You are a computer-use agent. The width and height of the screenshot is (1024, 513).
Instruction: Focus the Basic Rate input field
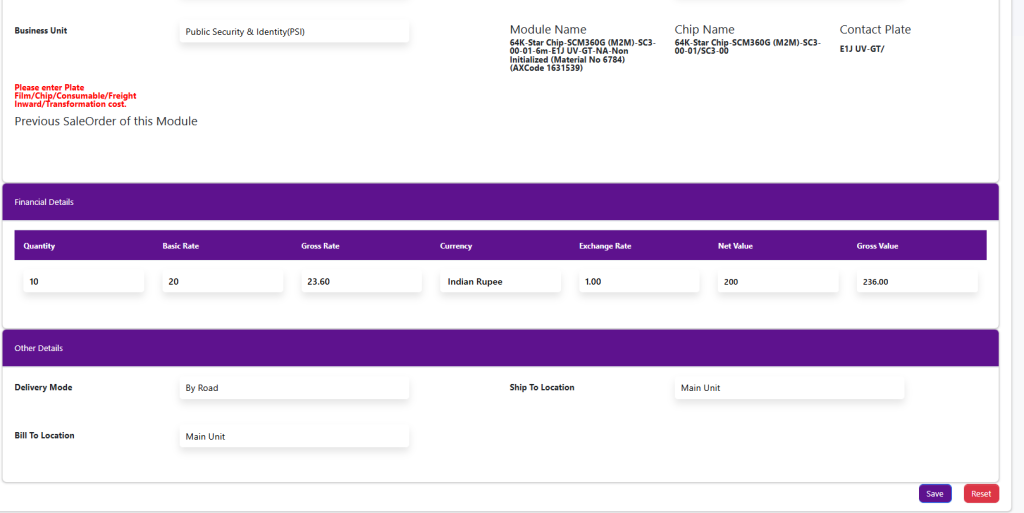(x=222, y=282)
